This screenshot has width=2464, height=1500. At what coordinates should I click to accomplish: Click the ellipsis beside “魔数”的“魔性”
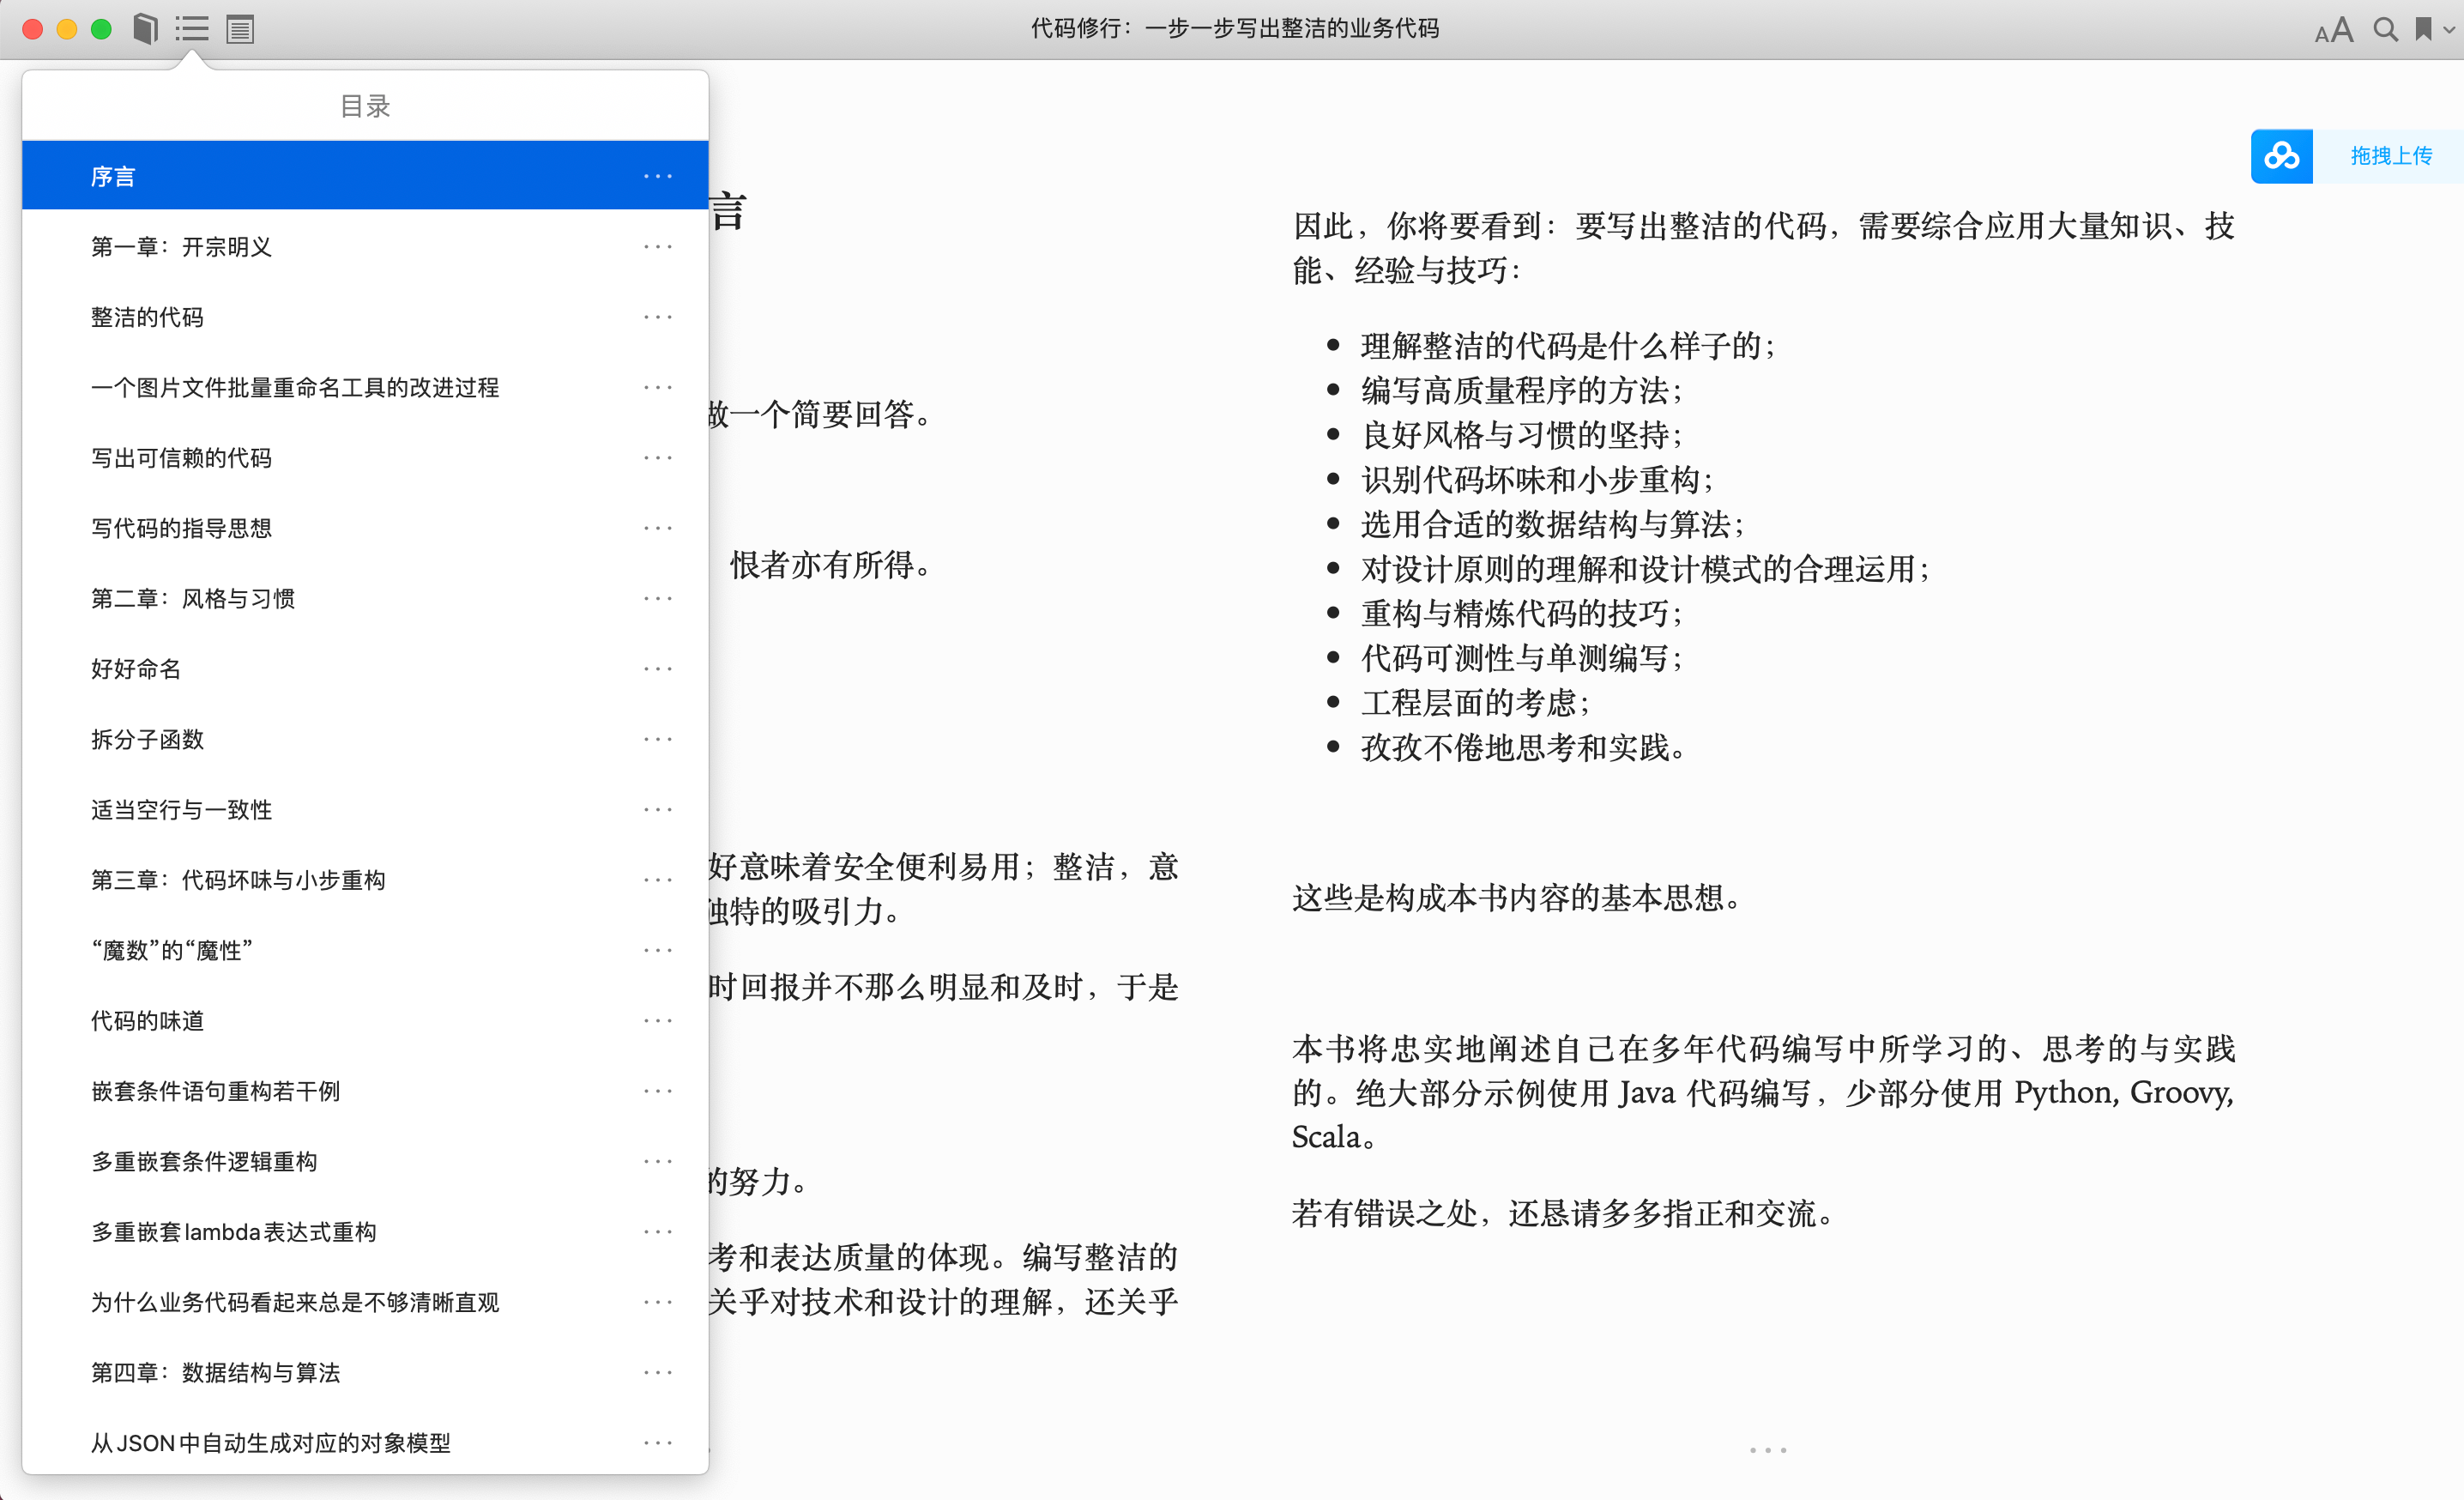click(x=658, y=950)
